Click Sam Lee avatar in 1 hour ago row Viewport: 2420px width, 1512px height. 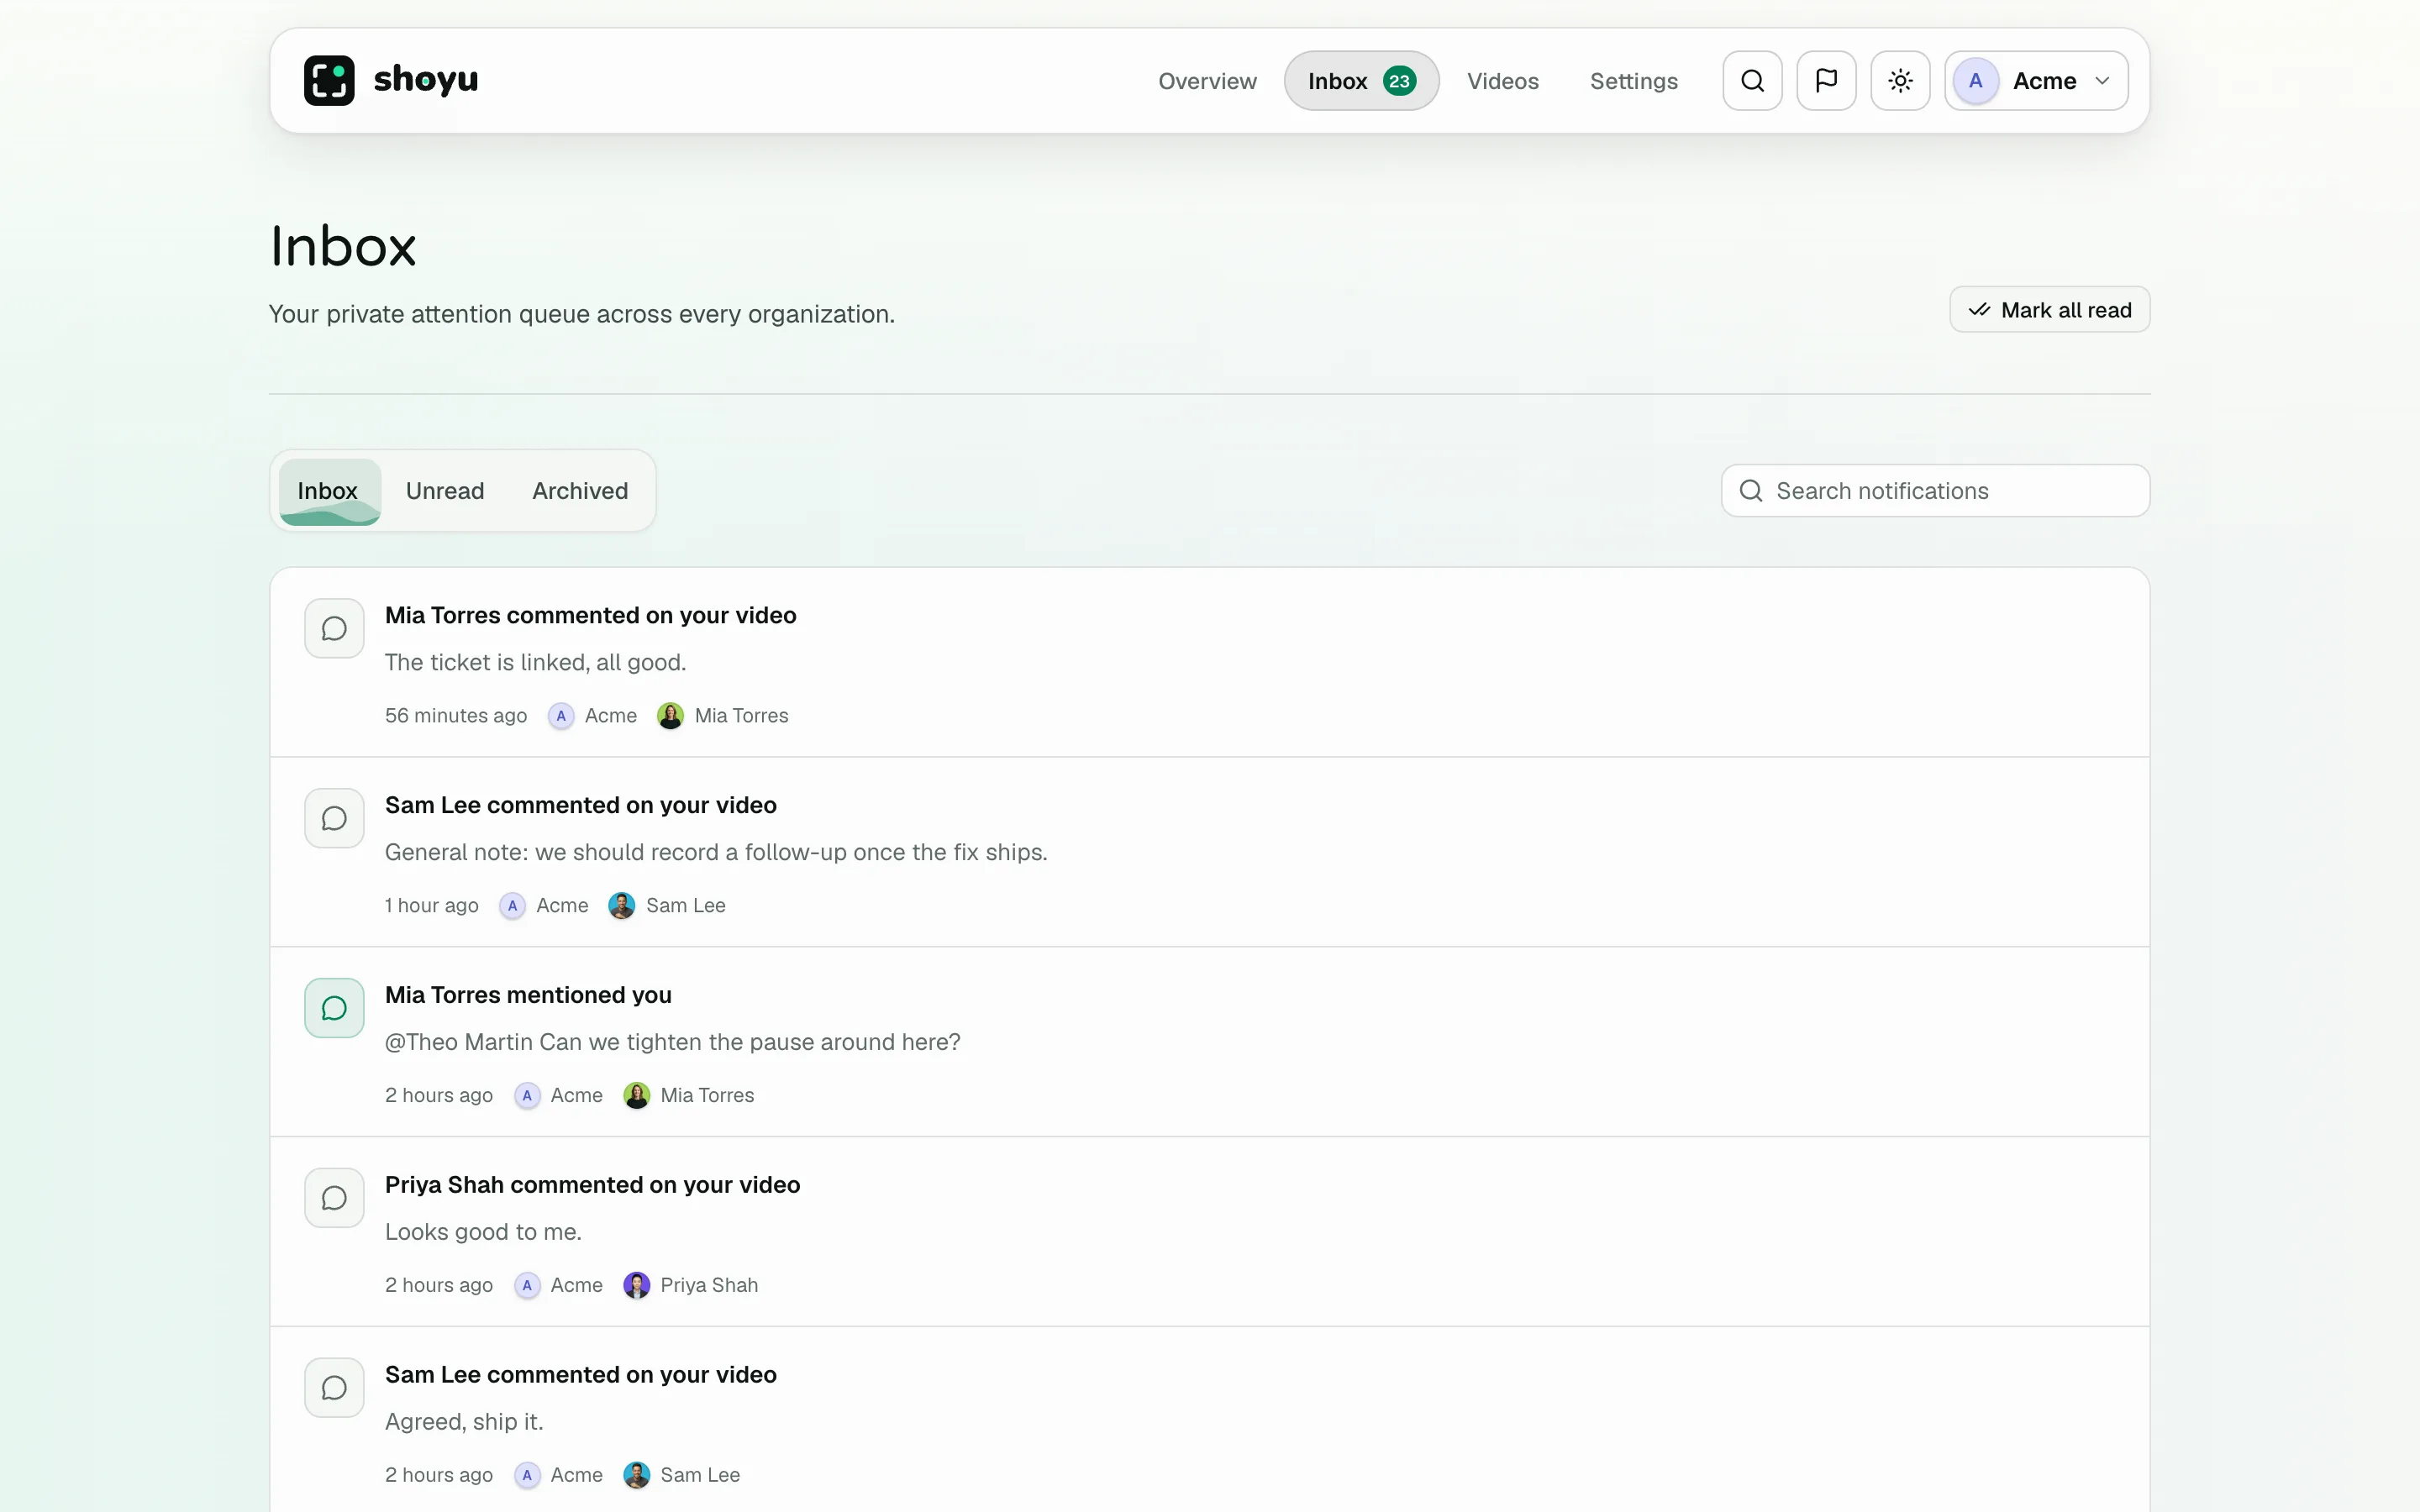point(621,906)
